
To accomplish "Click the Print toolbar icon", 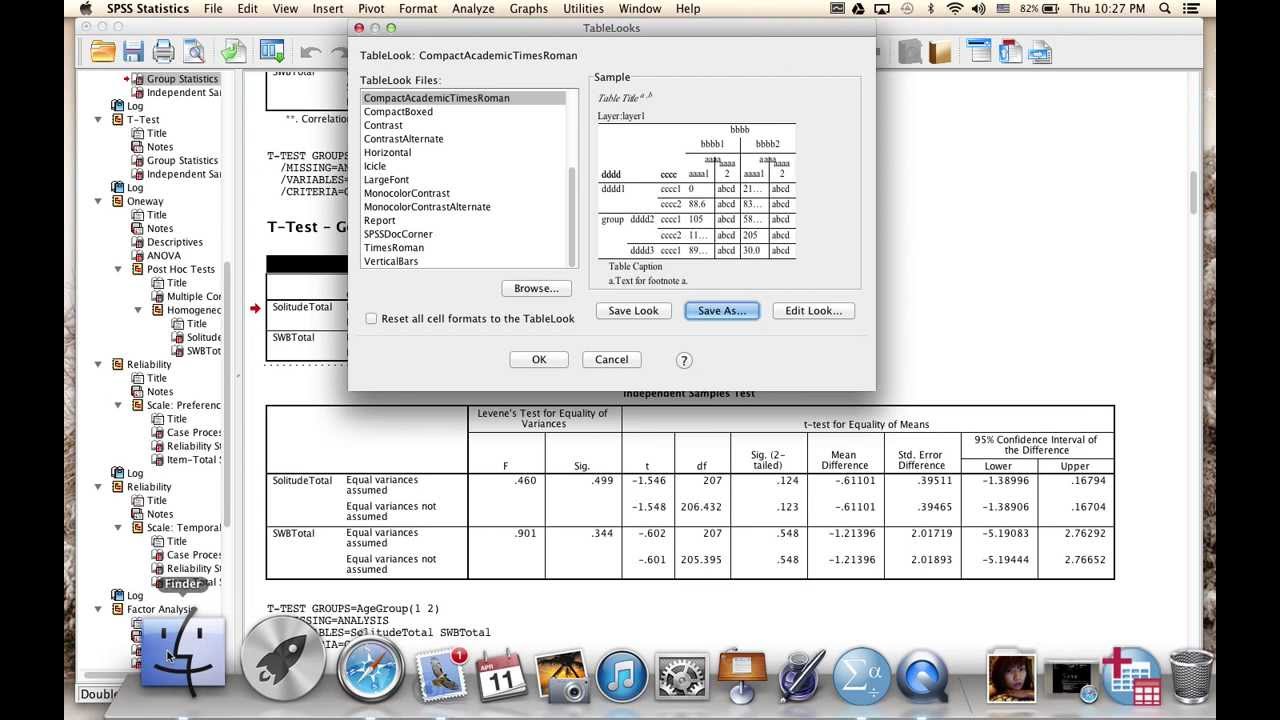I will [x=164, y=51].
